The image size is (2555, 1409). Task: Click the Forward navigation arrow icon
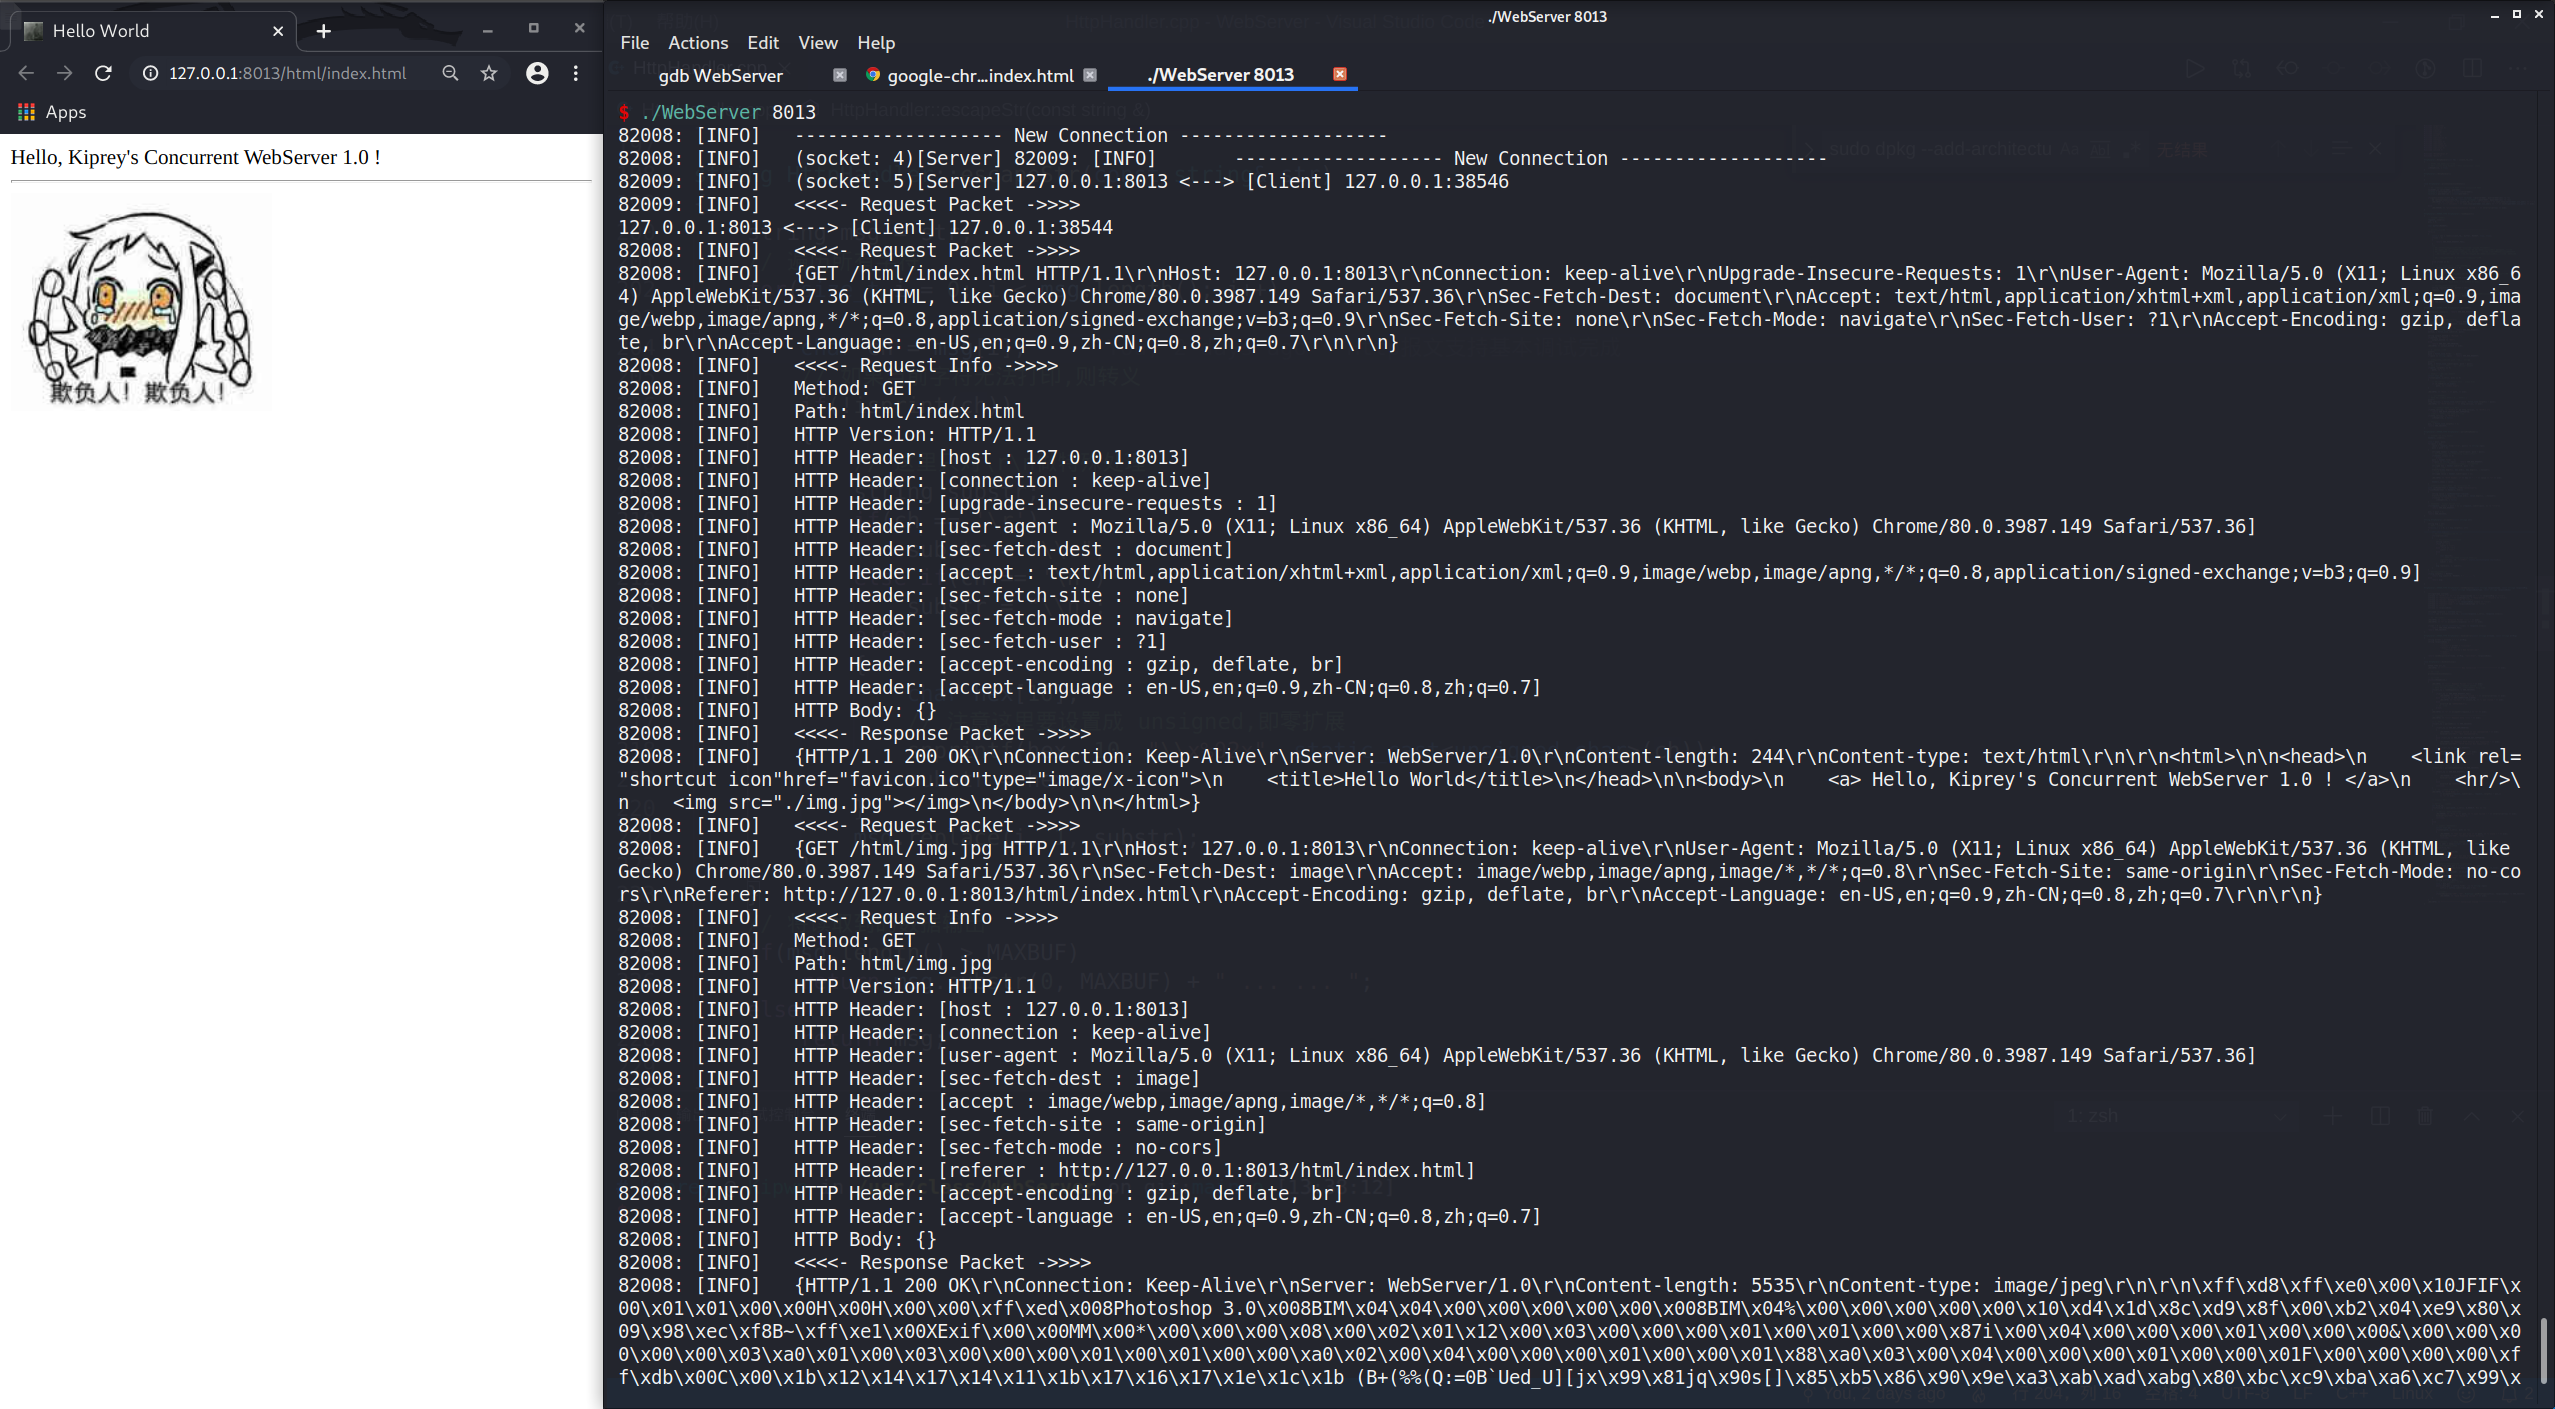tap(62, 73)
